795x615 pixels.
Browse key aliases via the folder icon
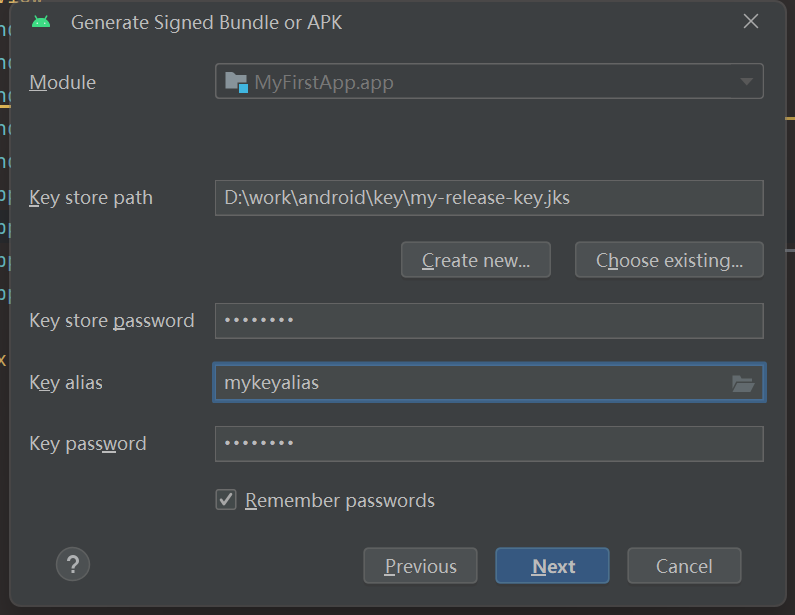click(x=742, y=383)
